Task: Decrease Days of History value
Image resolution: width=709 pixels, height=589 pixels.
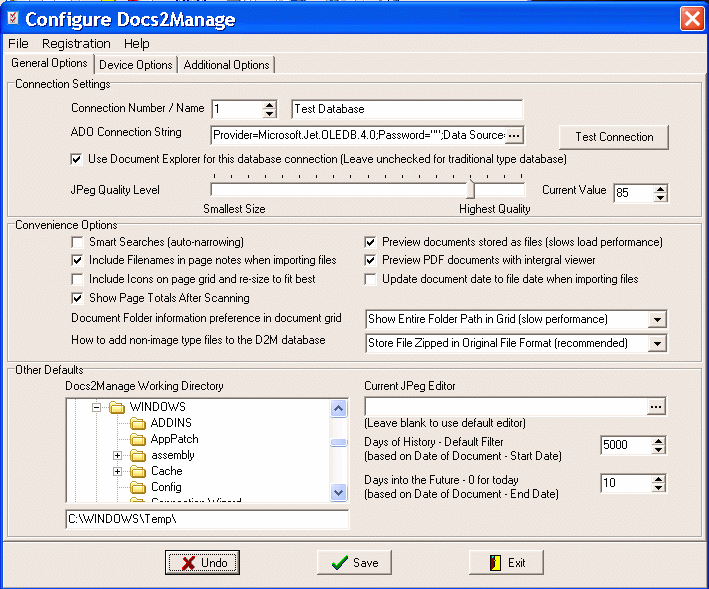Action: coord(659,449)
